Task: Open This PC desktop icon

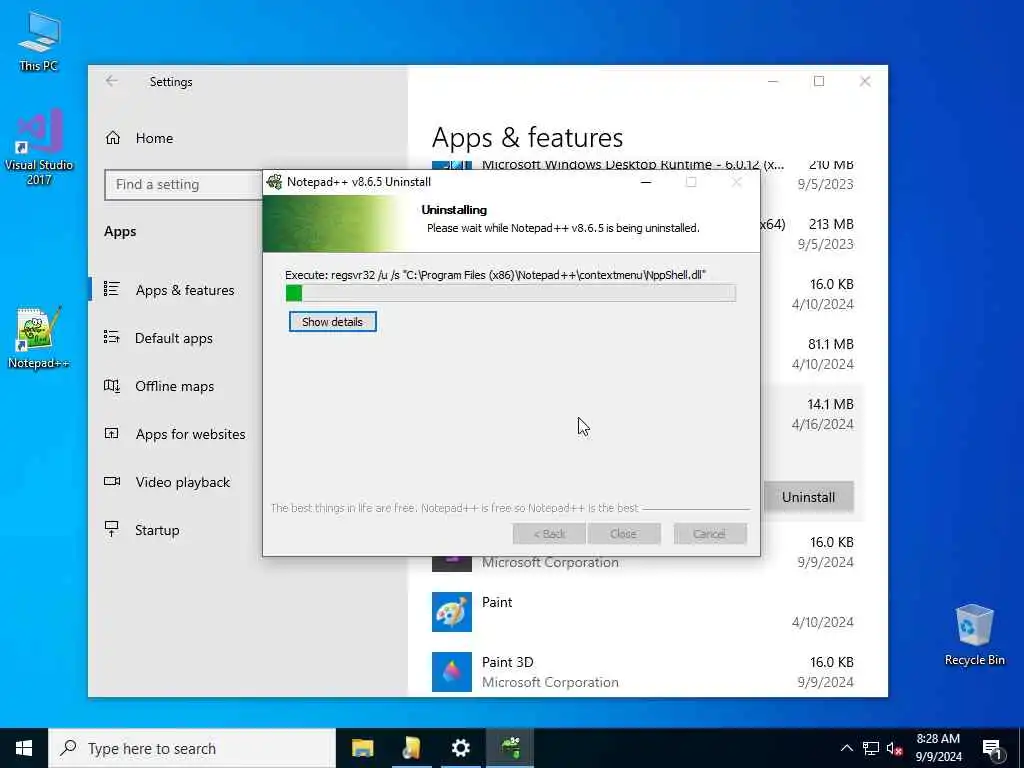Action: [x=39, y=40]
